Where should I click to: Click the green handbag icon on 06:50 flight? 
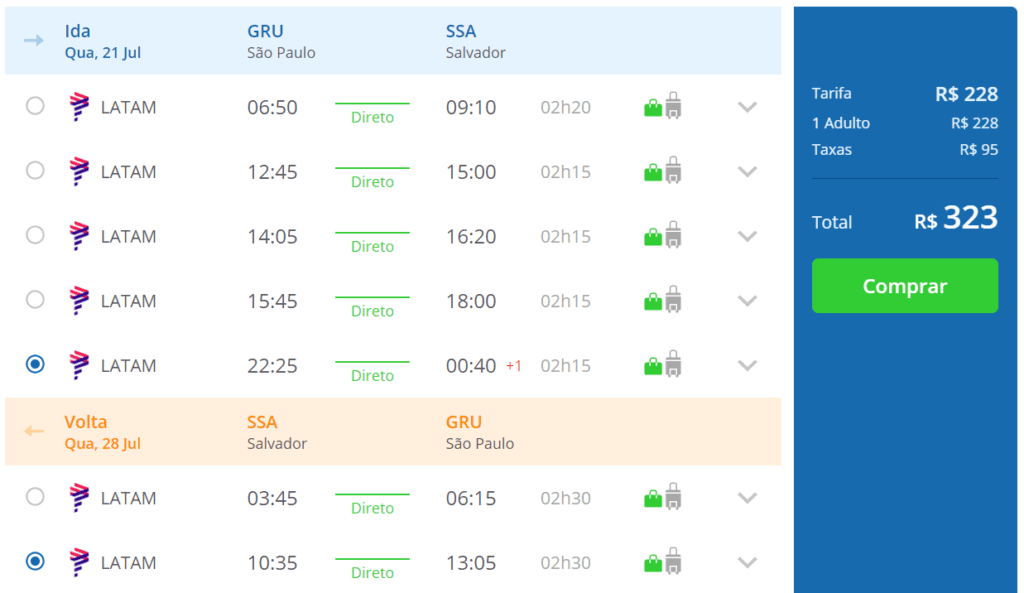[x=652, y=108]
